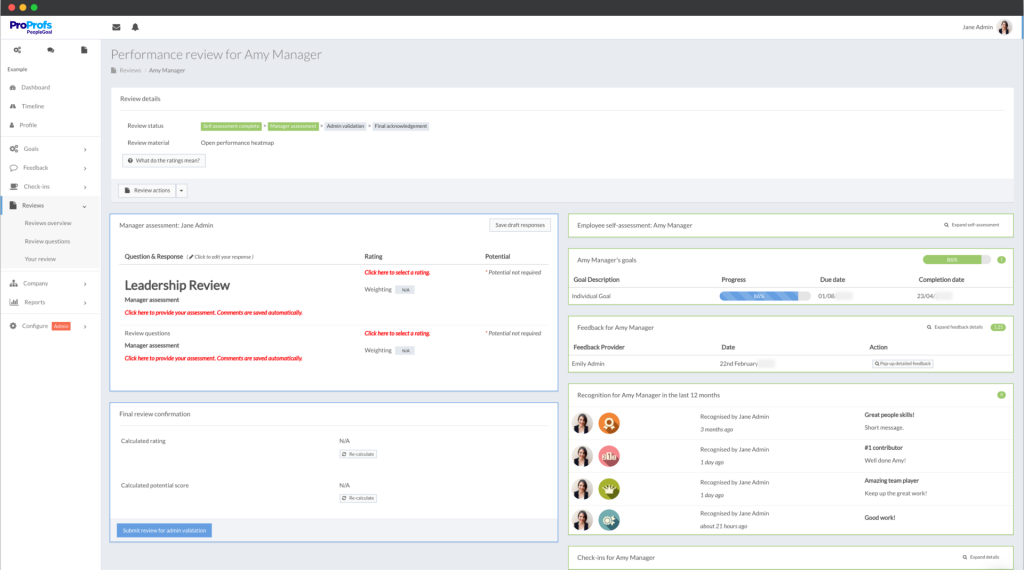Click the Individual Goal progress bar
The width and height of the screenshot is (1024, 570).
[x=758, y=296]
